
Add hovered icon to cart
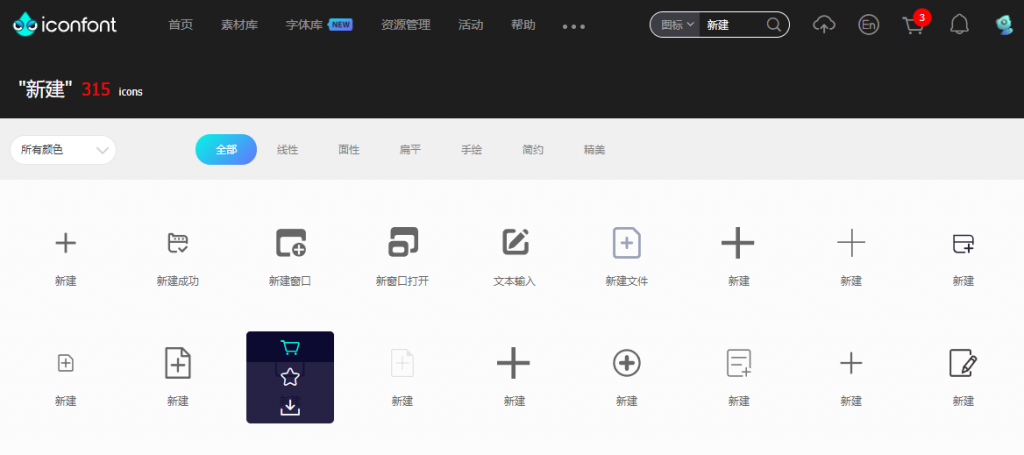pos(290,348)
